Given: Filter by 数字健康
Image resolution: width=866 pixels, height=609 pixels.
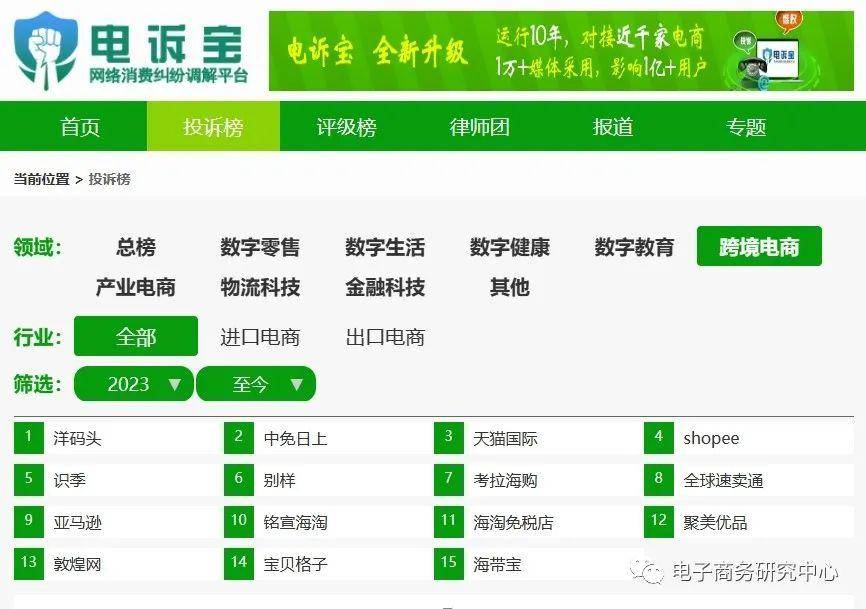Looking at the screenshot, I should [x=510, y=247].
